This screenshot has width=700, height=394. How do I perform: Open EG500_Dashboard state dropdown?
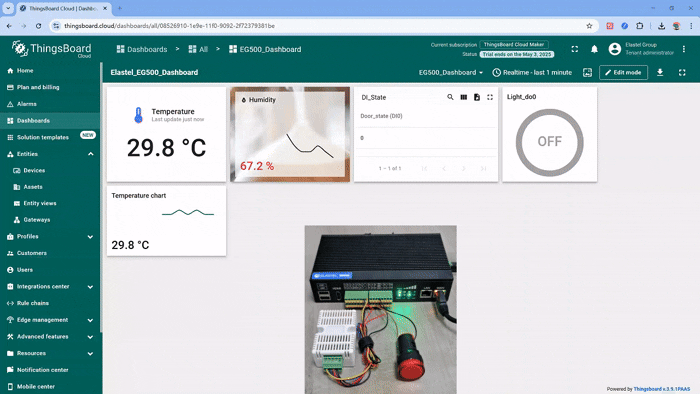tap(451, 72)
